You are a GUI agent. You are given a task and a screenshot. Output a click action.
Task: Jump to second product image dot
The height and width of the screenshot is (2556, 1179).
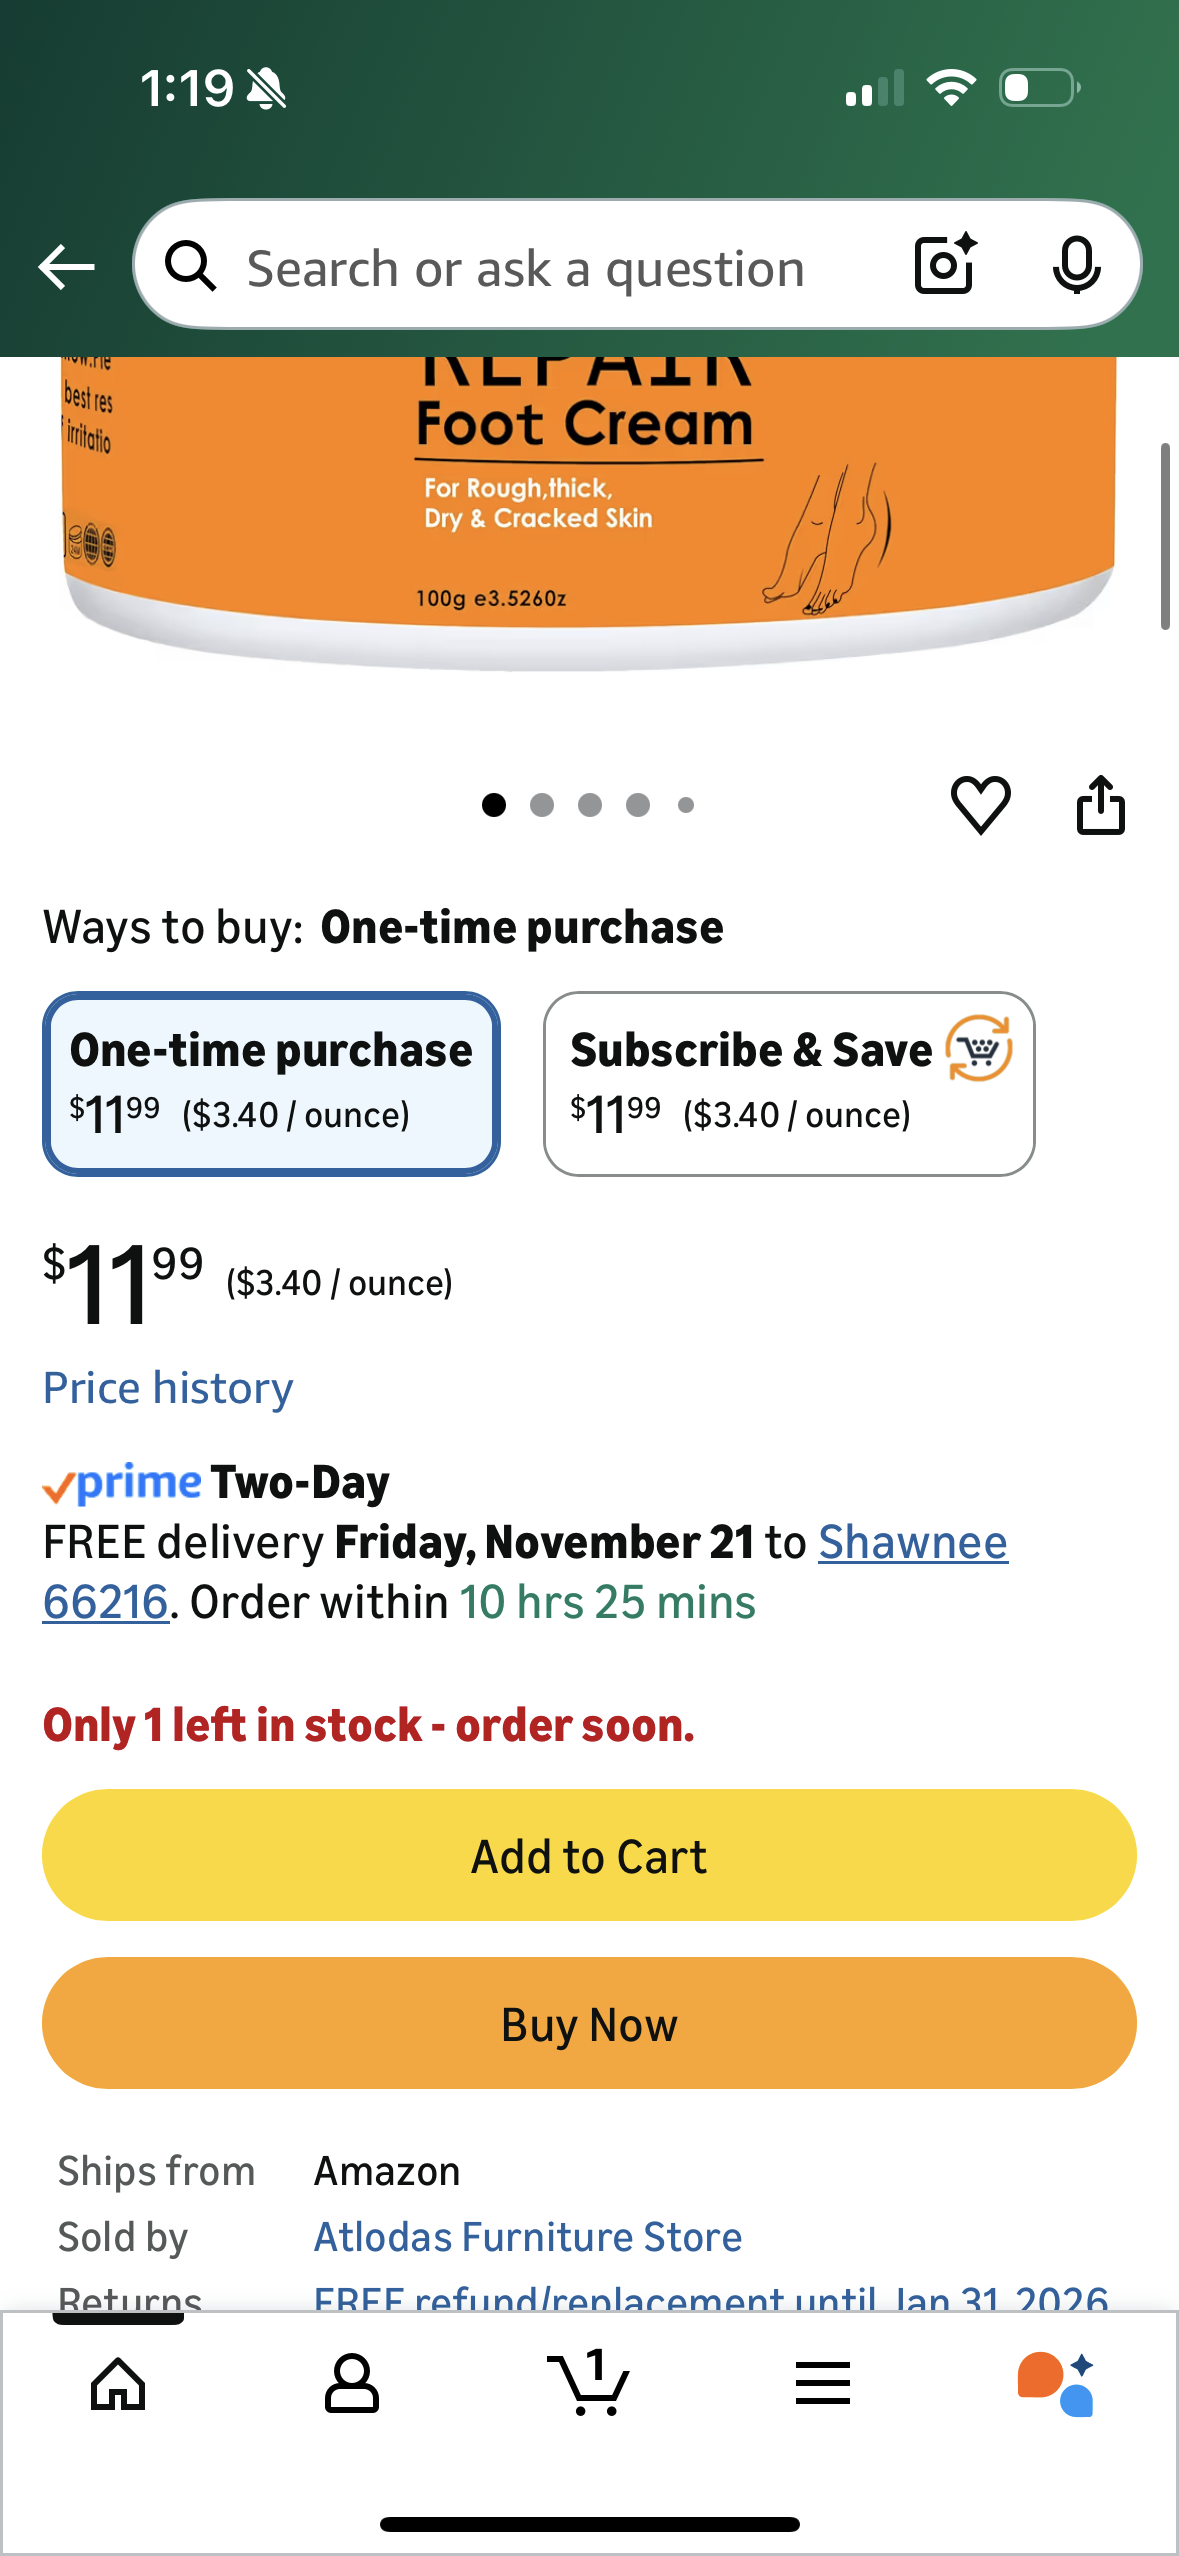(x=542, y=805)
